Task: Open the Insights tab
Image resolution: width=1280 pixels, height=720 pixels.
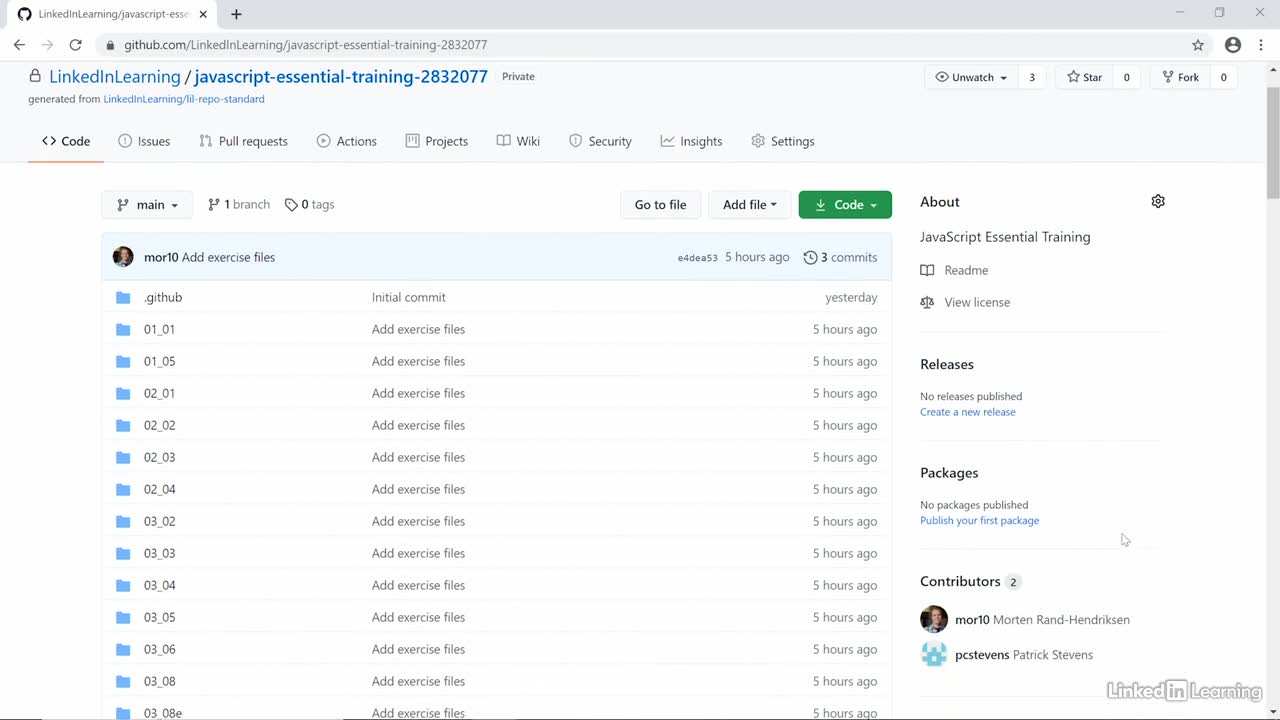Action: [x=691, y=141]
